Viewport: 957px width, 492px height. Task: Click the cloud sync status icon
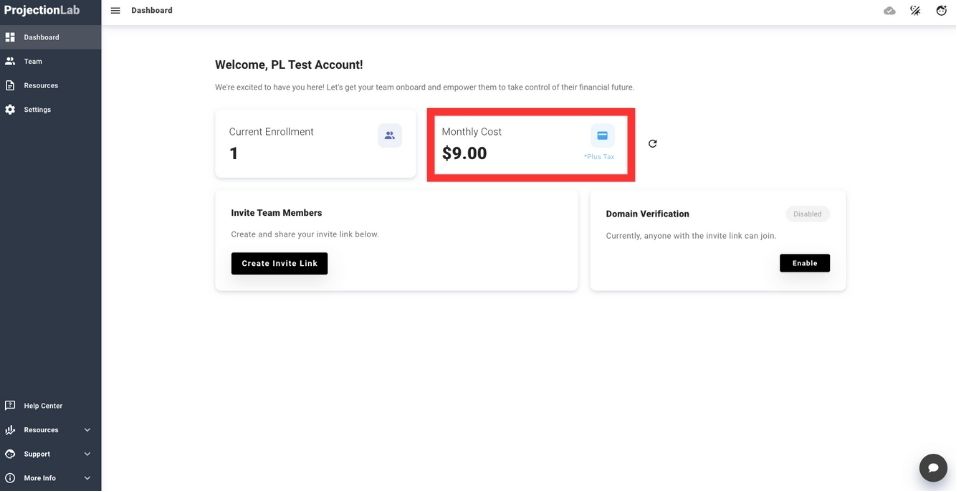(x=889, y=11)
